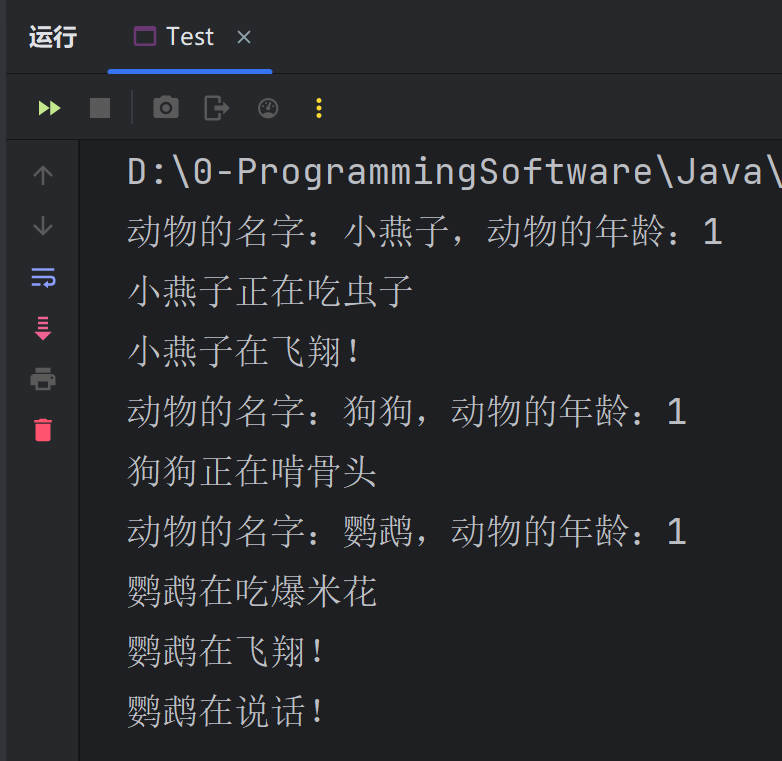Toggle scroll to end of console
The width and height of the screenshot is (782, 761).
pos(43,328)
